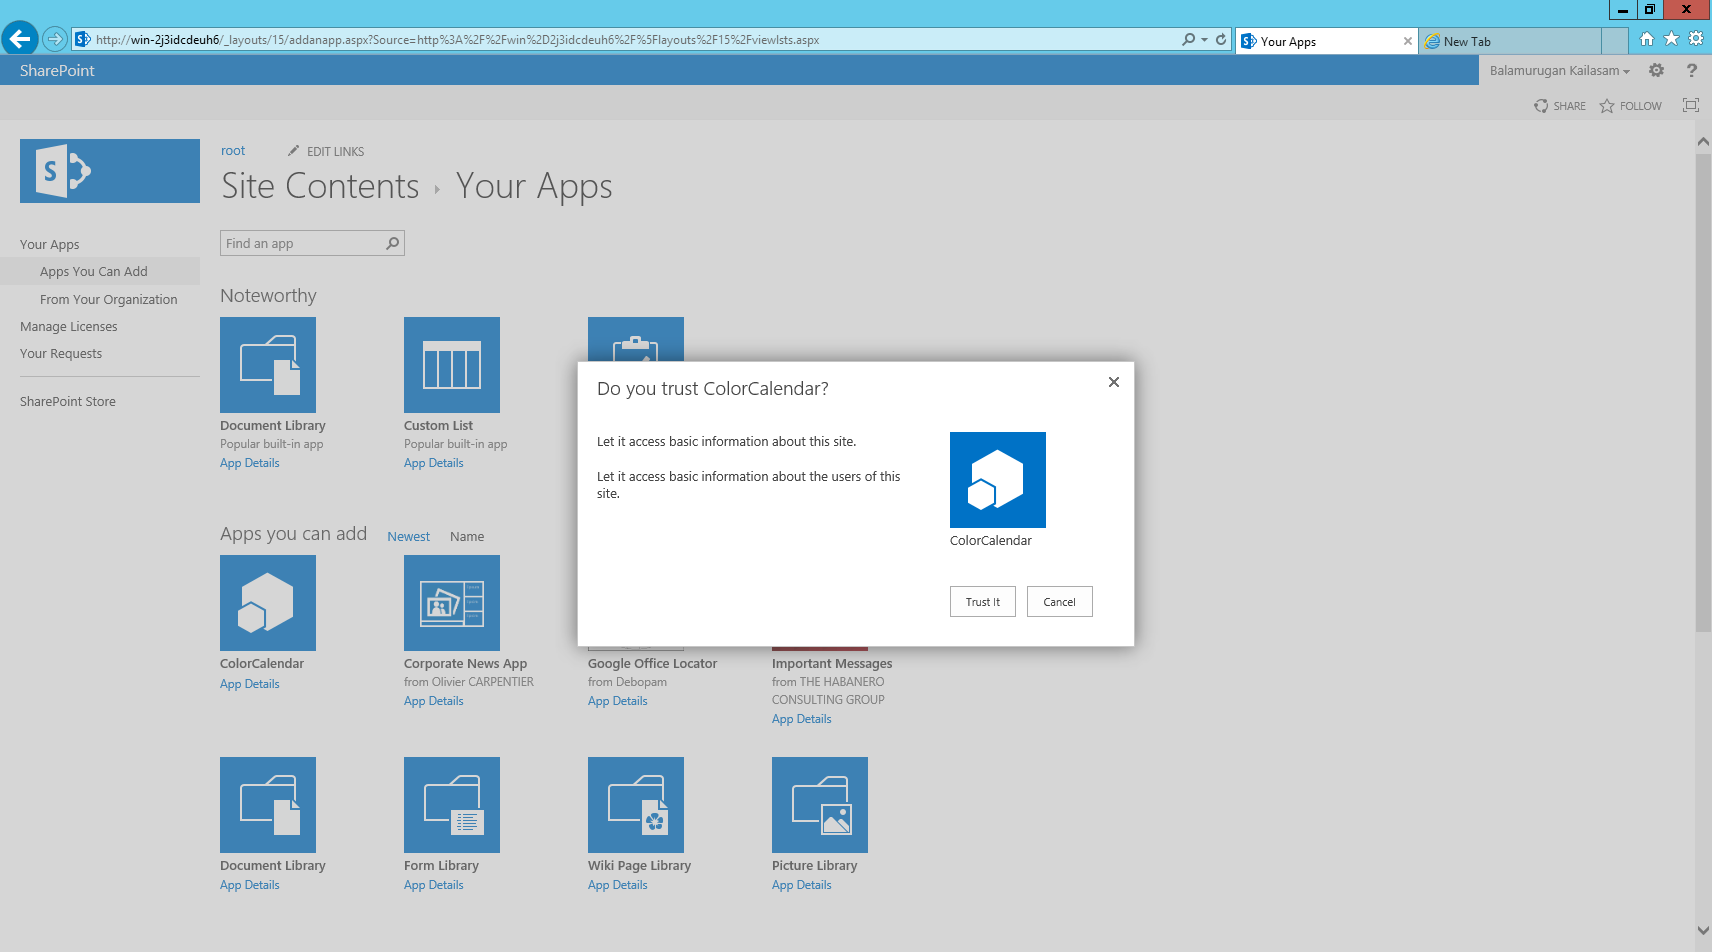
Task: Open browser Favorites star
Action: (x=1671, y=39)
